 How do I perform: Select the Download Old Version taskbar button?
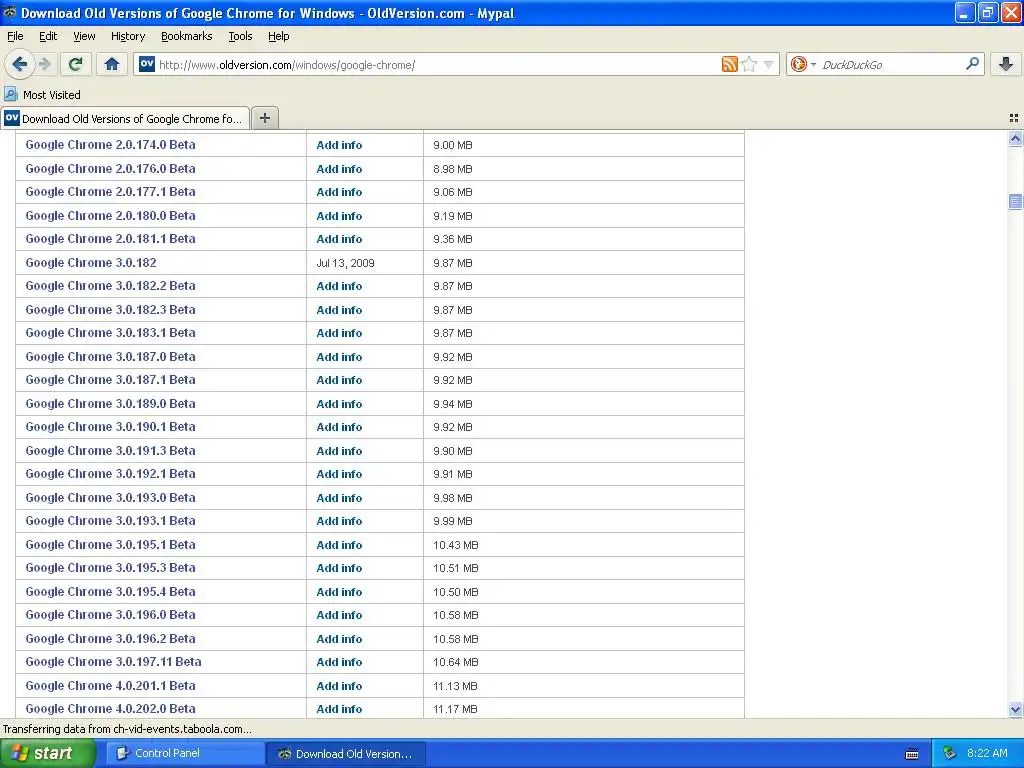[x=346, y=754]
